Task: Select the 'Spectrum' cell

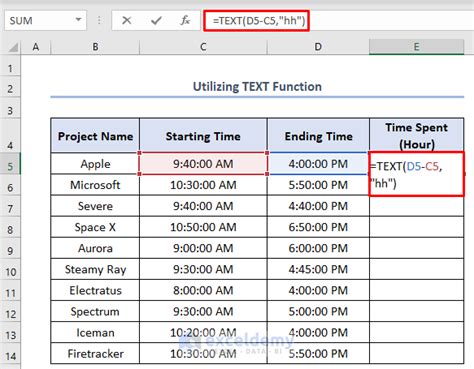Action: [x=95, y=312]
